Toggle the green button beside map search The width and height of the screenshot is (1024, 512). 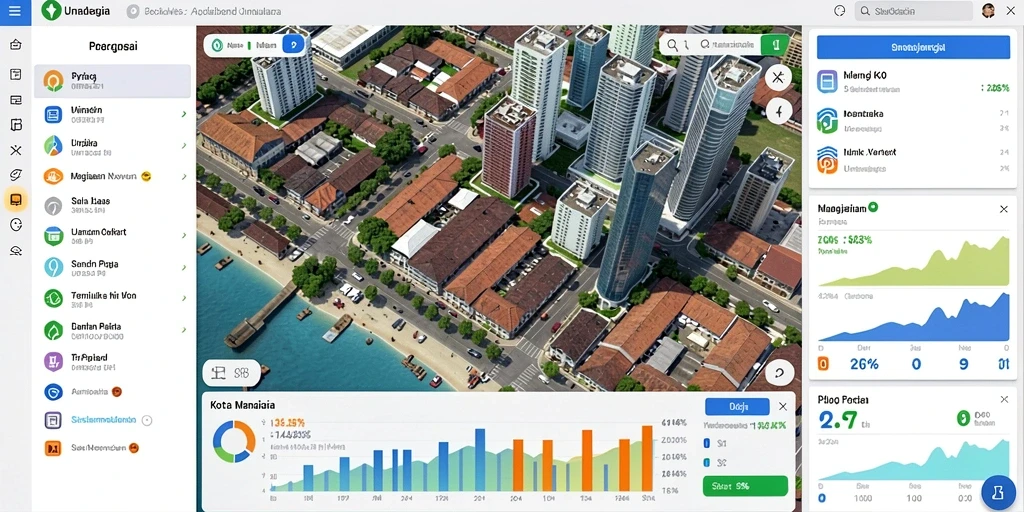pyautogui.click(x=775, y=45)
